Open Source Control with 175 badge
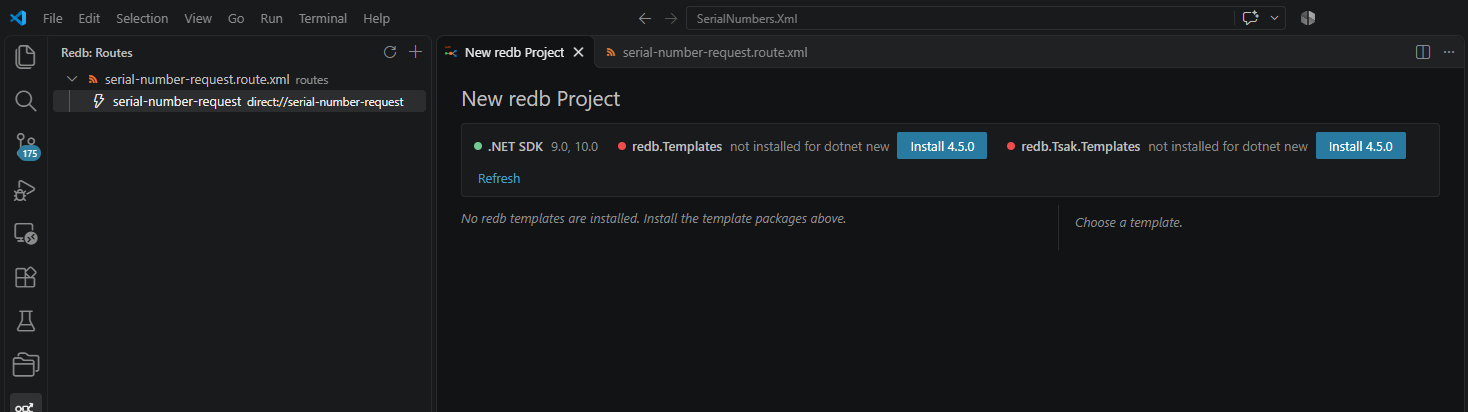1468x412 pixels. click(x=25, y=145)
